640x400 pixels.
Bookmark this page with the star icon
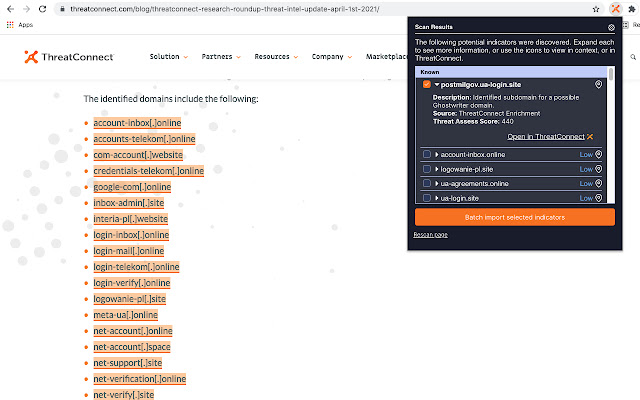[x=596, y=9]
